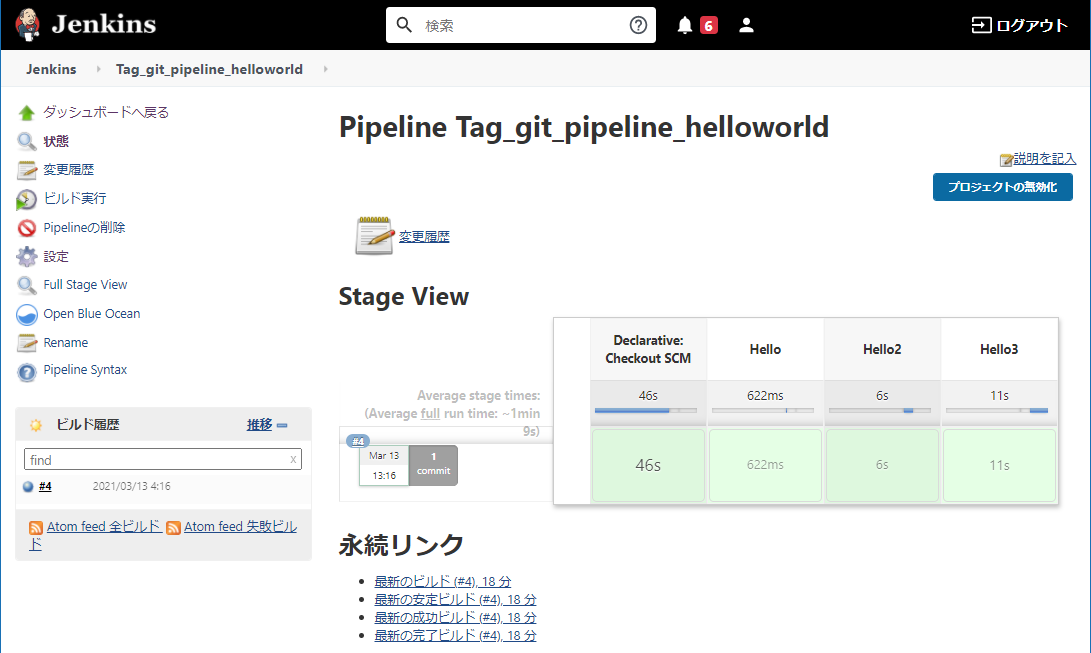Focus the 検索 search box
The width and height of the screenshot is (1091, 653).
(522, 26)
